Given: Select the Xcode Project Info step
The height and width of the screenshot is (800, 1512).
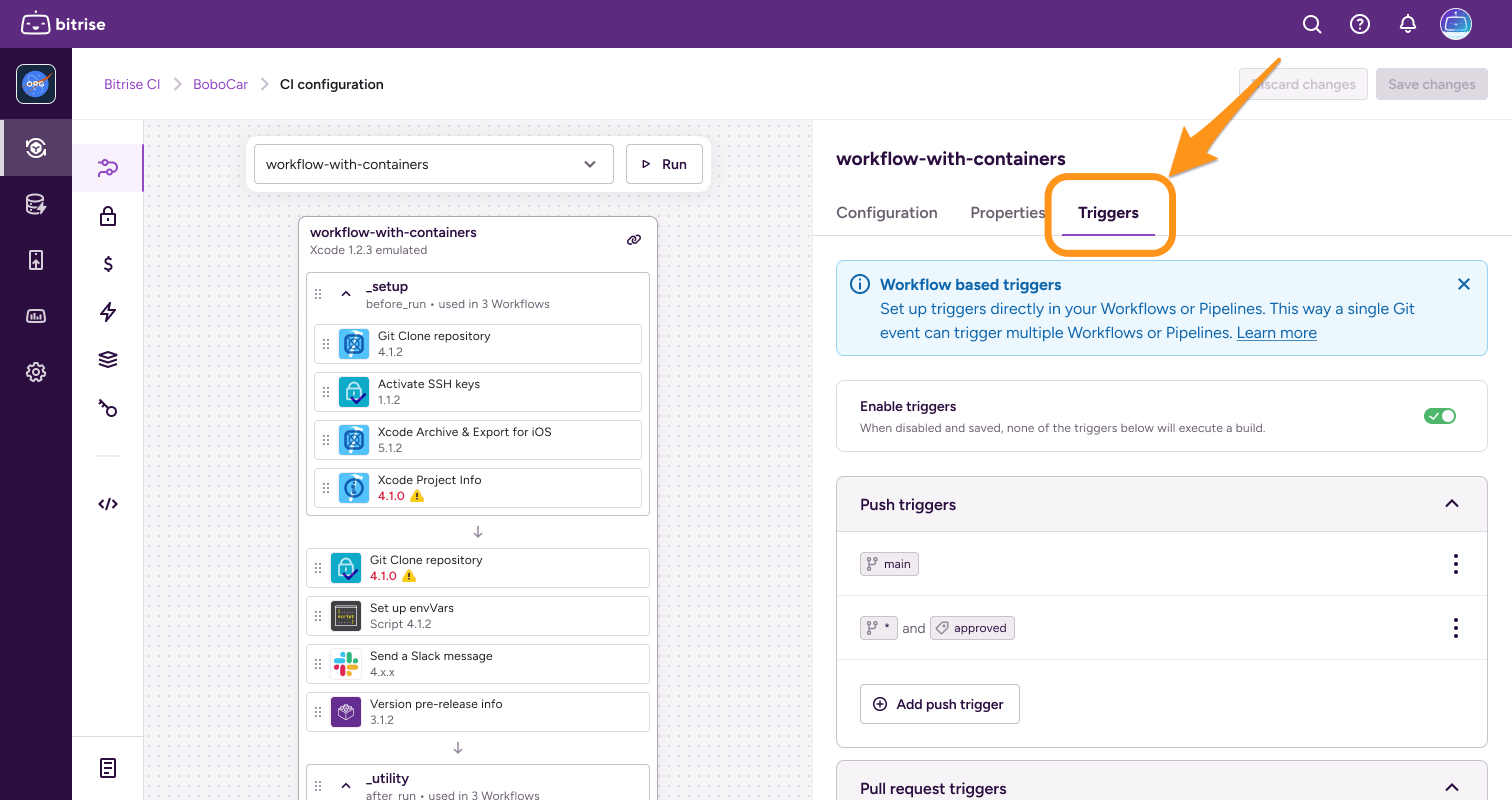Looking at the screenshot, I should pyautogui.click(x=478, y=488).
